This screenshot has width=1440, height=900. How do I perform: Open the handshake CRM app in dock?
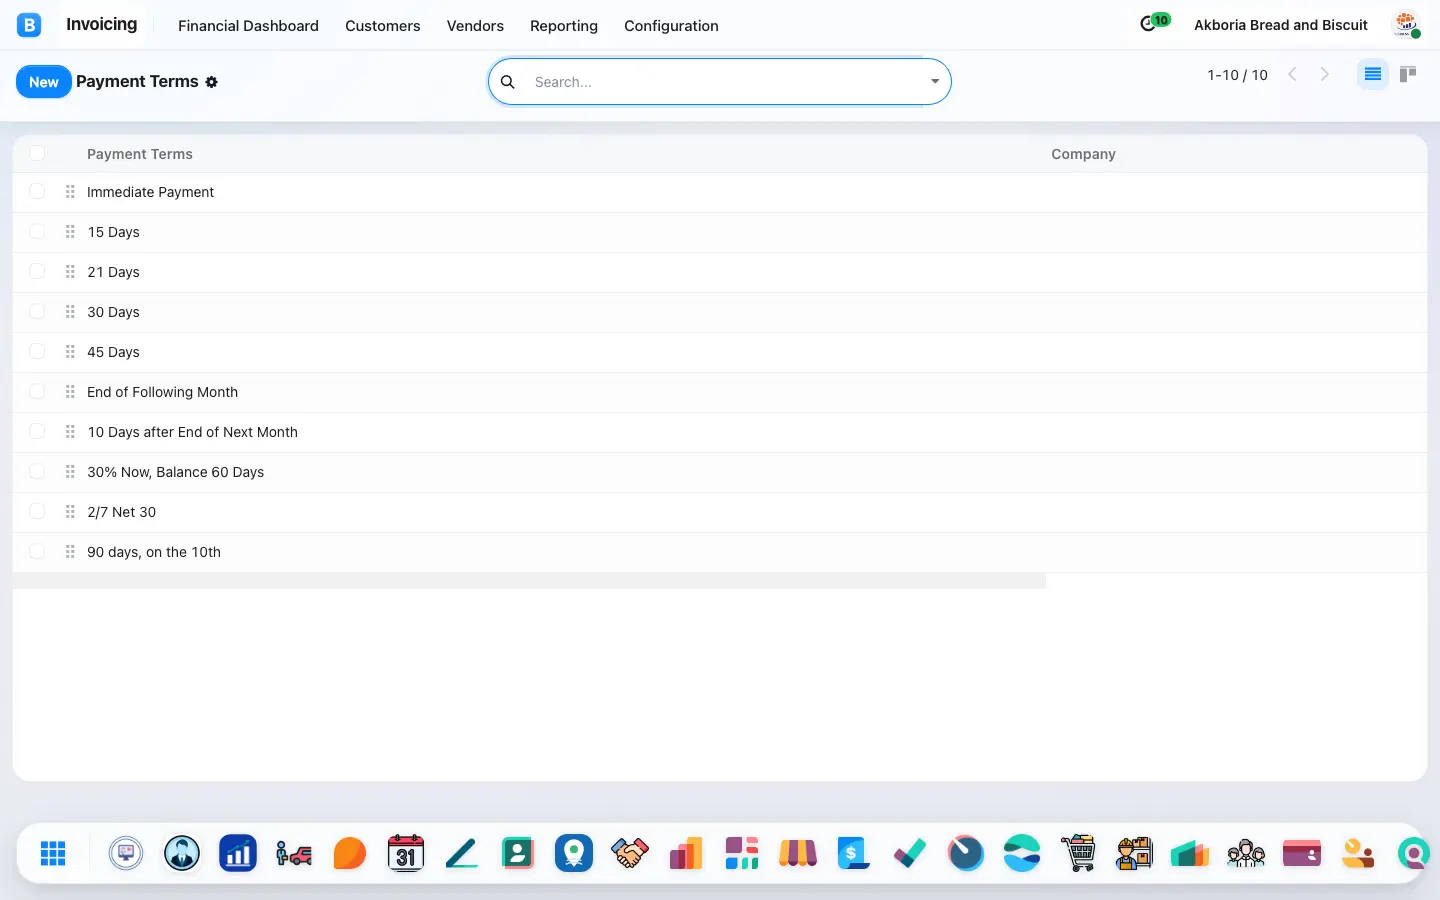coord(630,853)
